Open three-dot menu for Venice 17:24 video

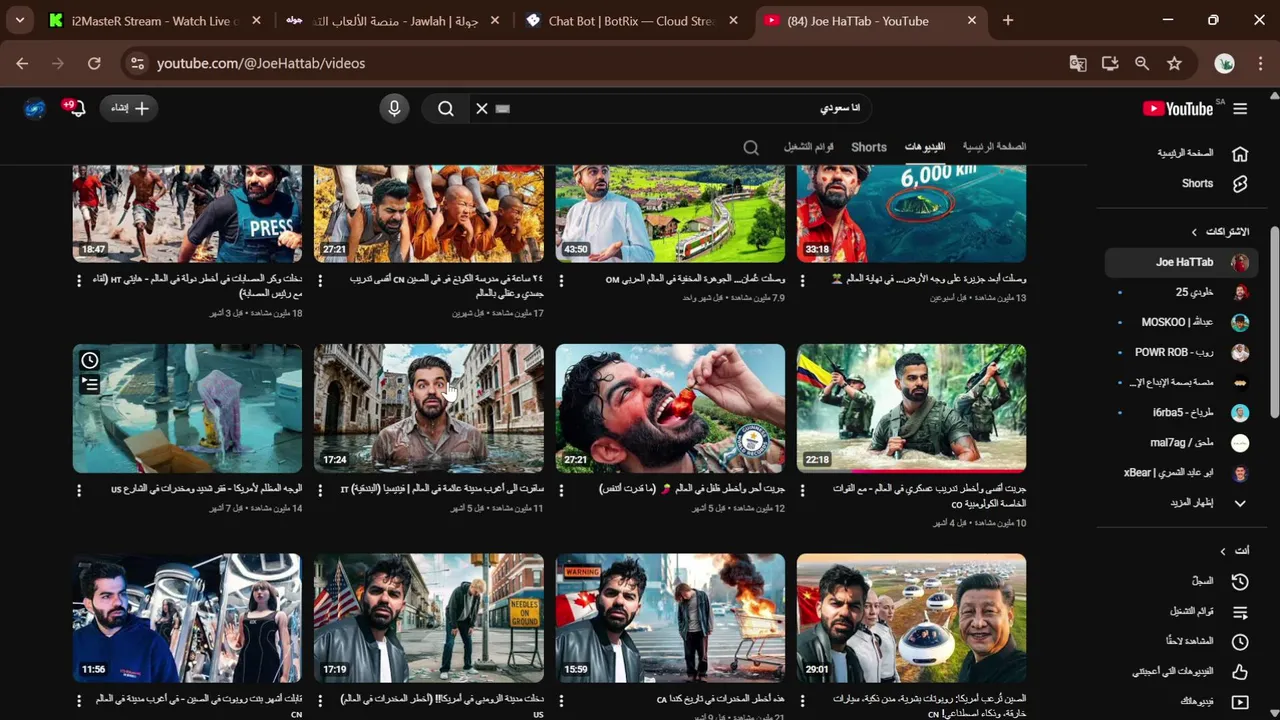coord(320,490)
